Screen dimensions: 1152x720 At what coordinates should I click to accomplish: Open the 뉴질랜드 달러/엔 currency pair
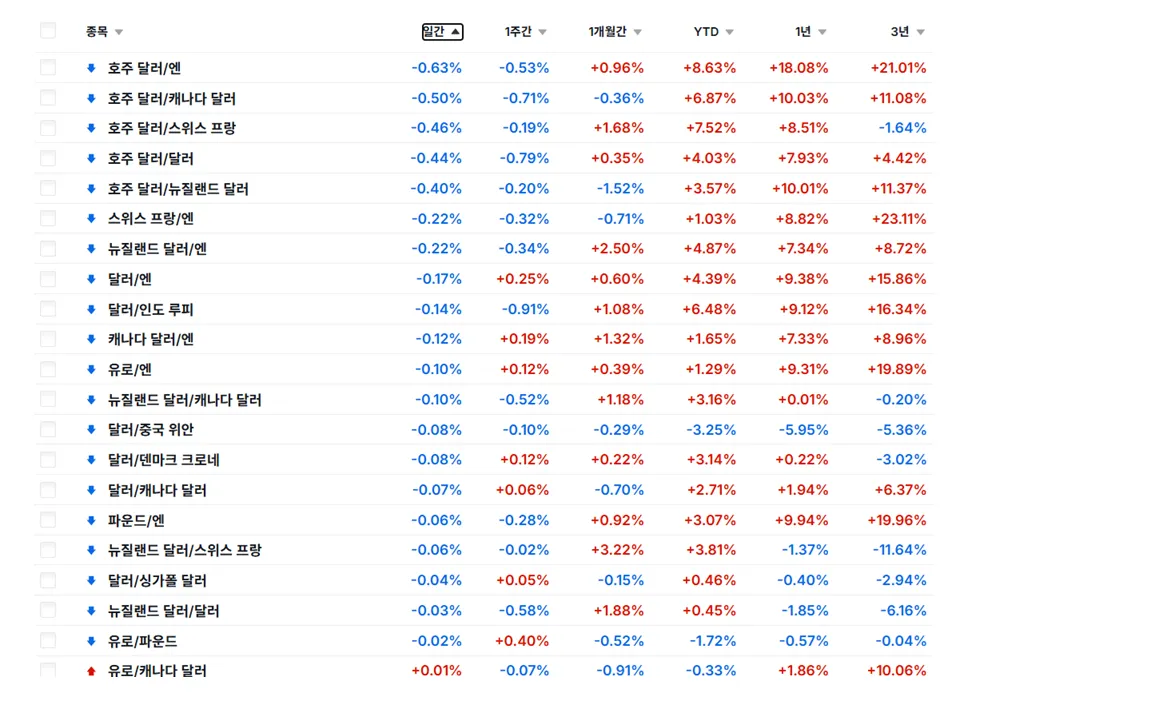click(157, 249)
